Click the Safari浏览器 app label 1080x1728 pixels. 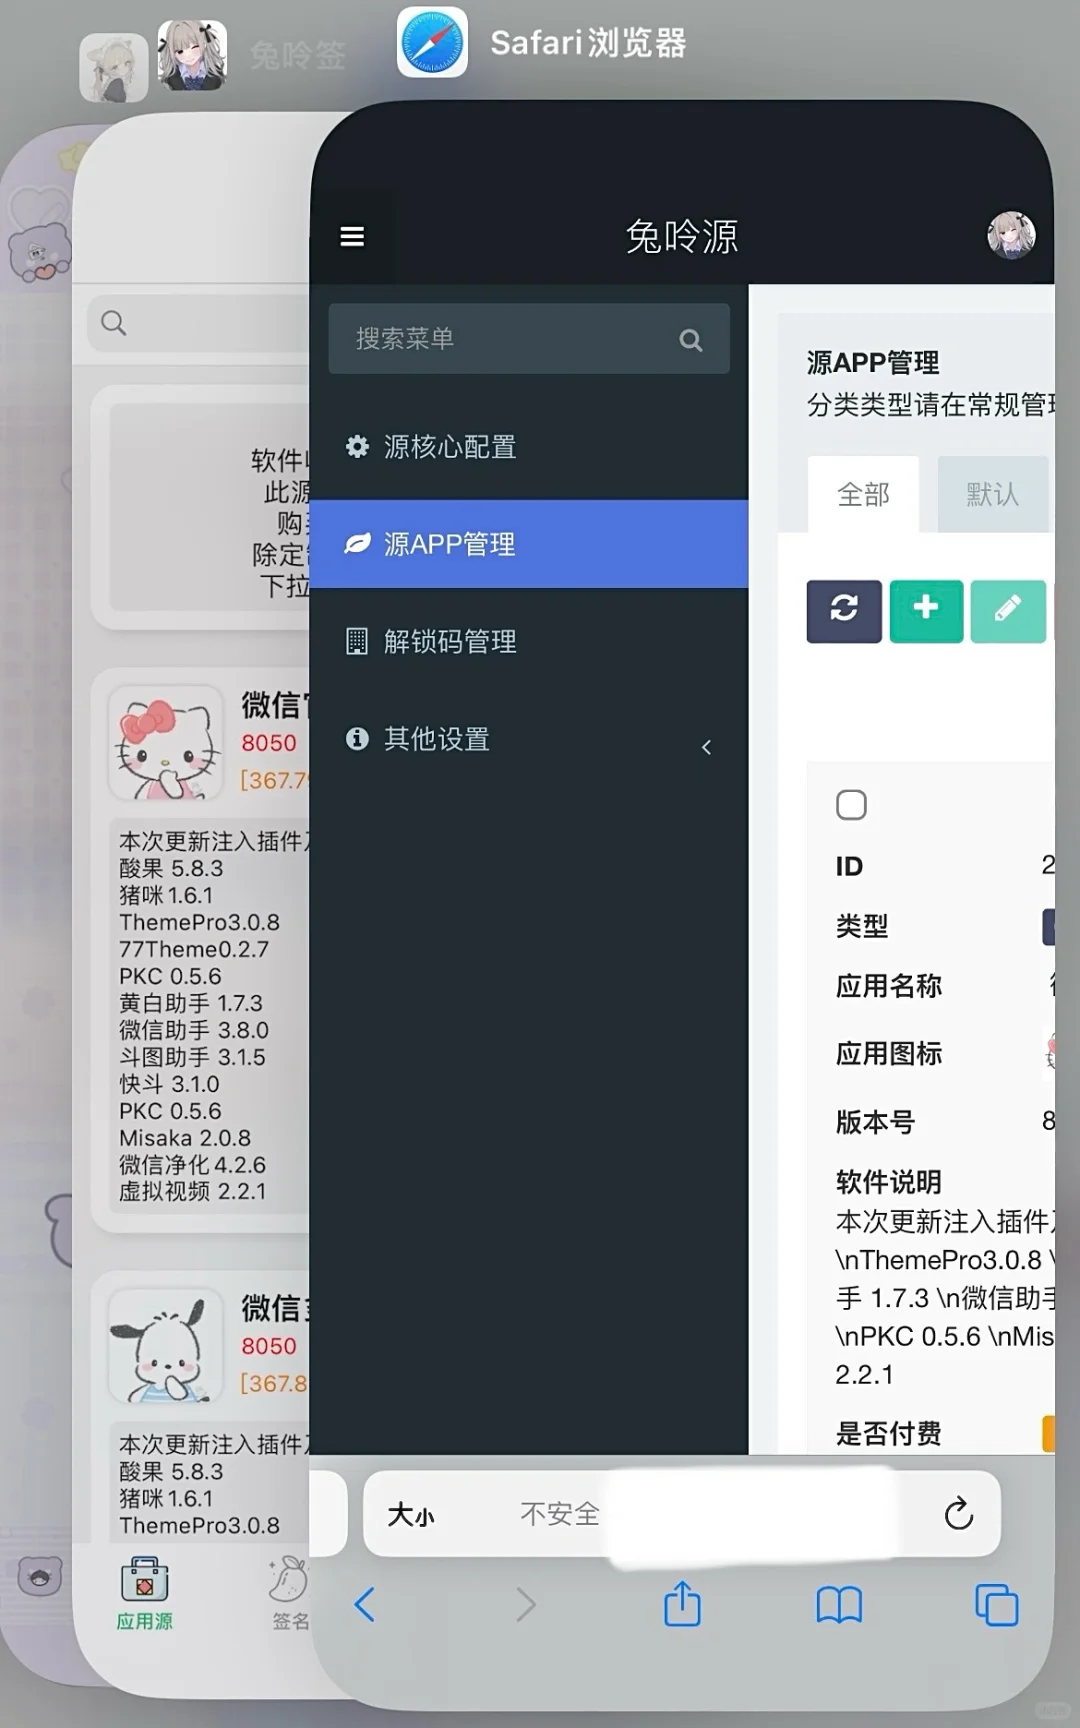(x=588, y=43)
